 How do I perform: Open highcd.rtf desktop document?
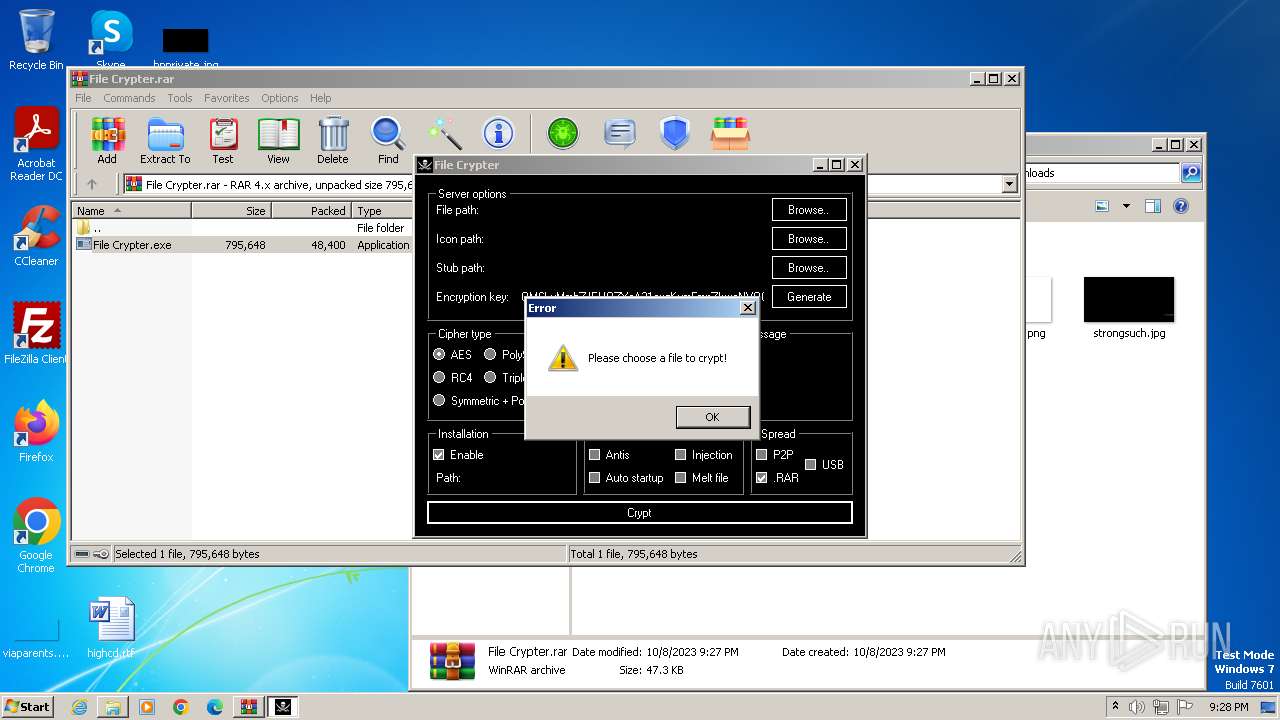pyautogui.click(x=111, y=628)
